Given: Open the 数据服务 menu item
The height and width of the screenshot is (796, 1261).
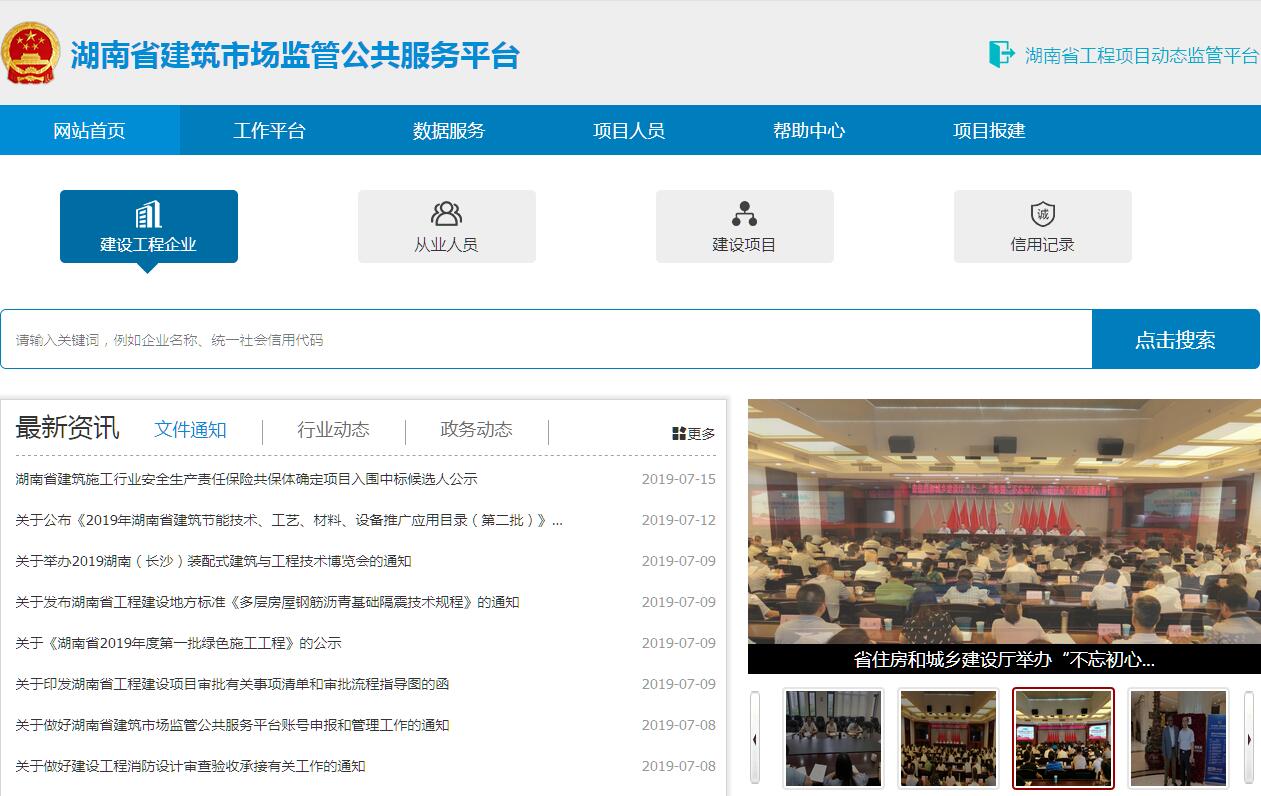Looking at the screenshot, I should point(449,130).
